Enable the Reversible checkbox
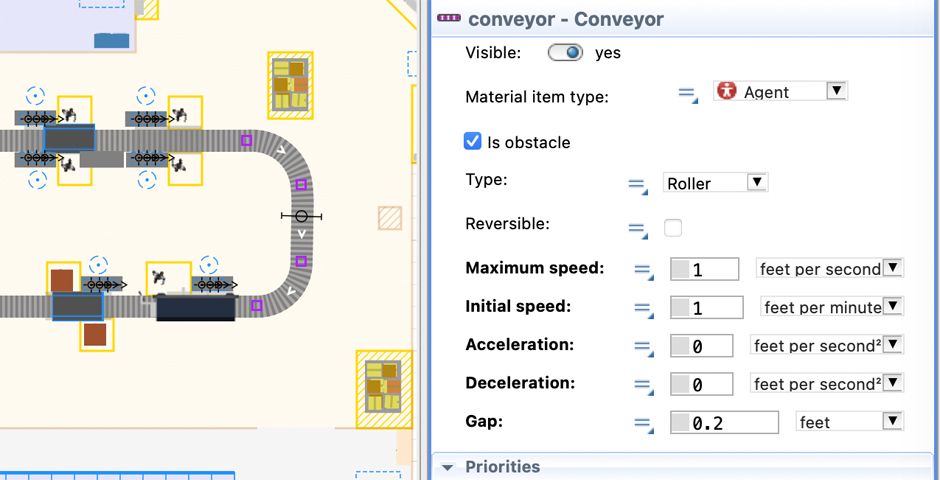The width and height of the screenshot is (940, 480). coord(673,228)
